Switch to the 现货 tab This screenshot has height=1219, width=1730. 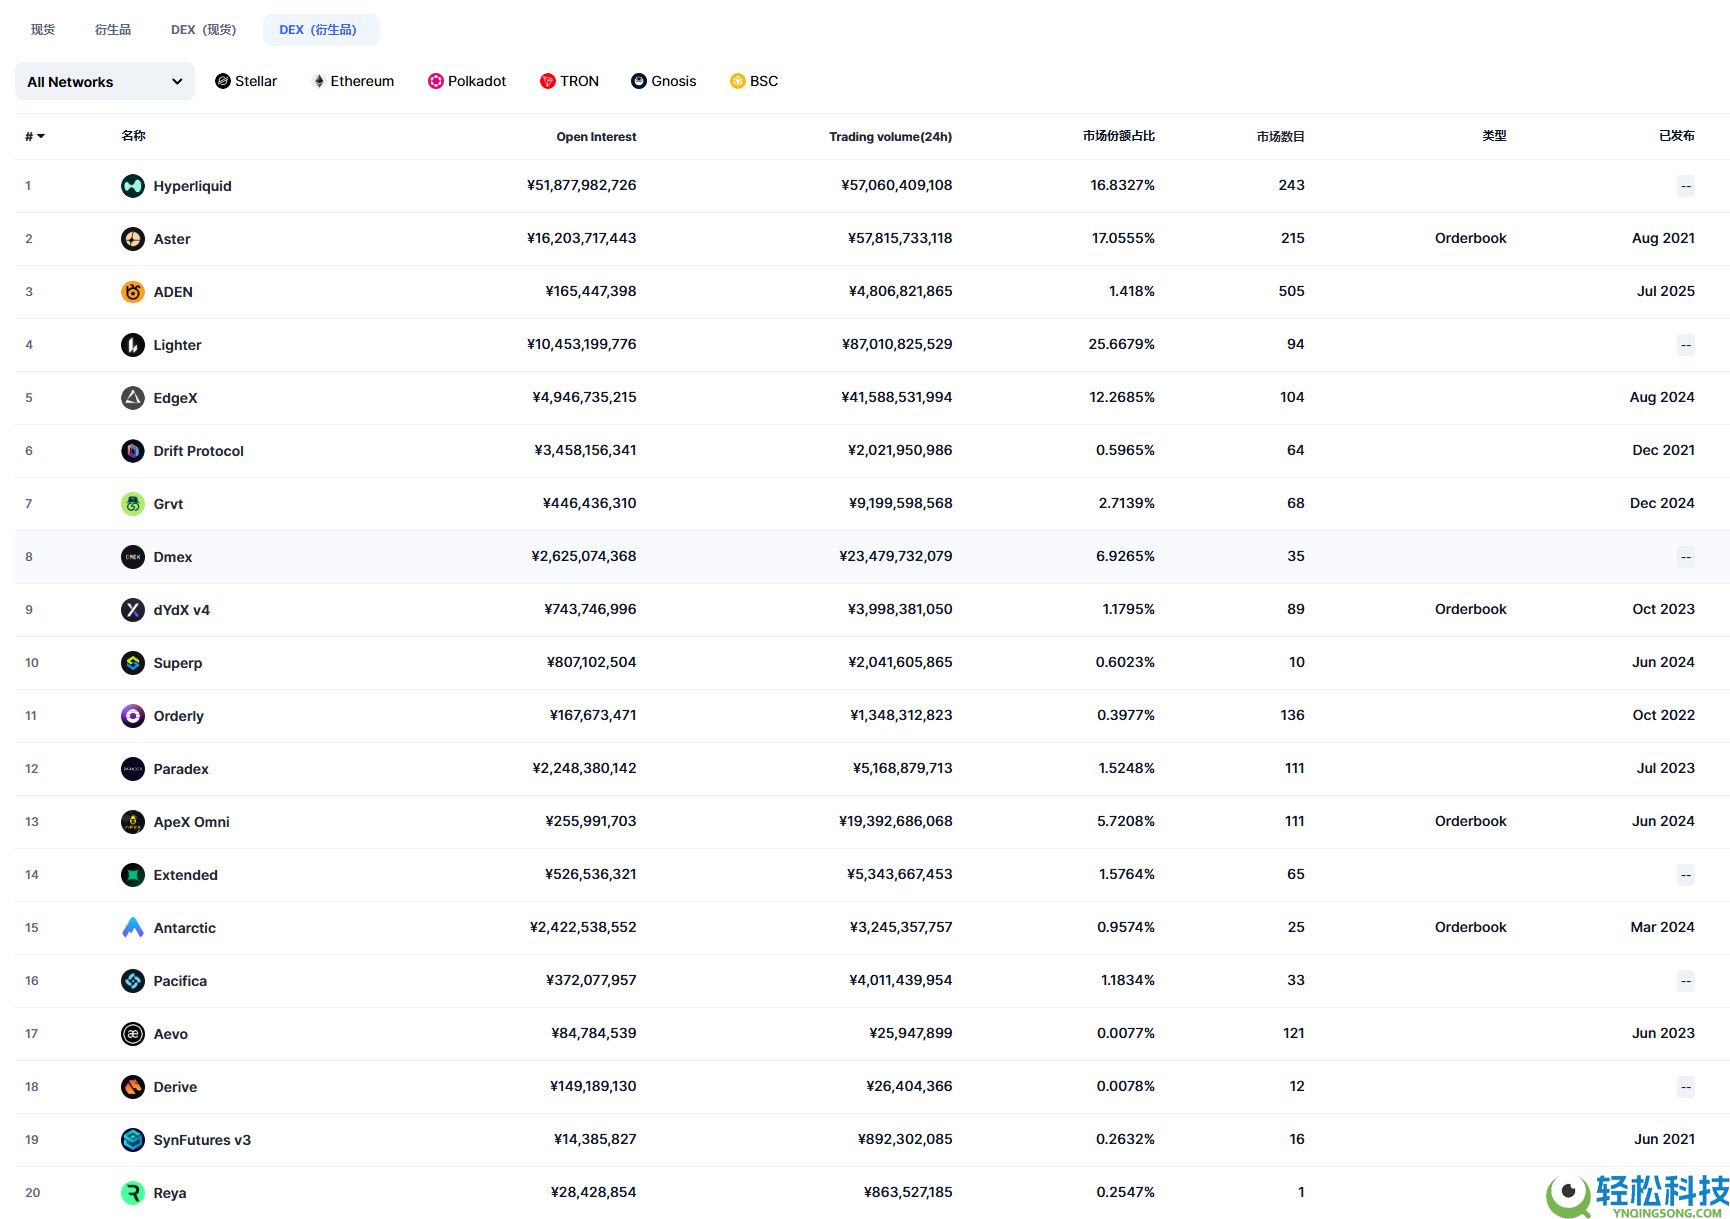pos(43,30)
